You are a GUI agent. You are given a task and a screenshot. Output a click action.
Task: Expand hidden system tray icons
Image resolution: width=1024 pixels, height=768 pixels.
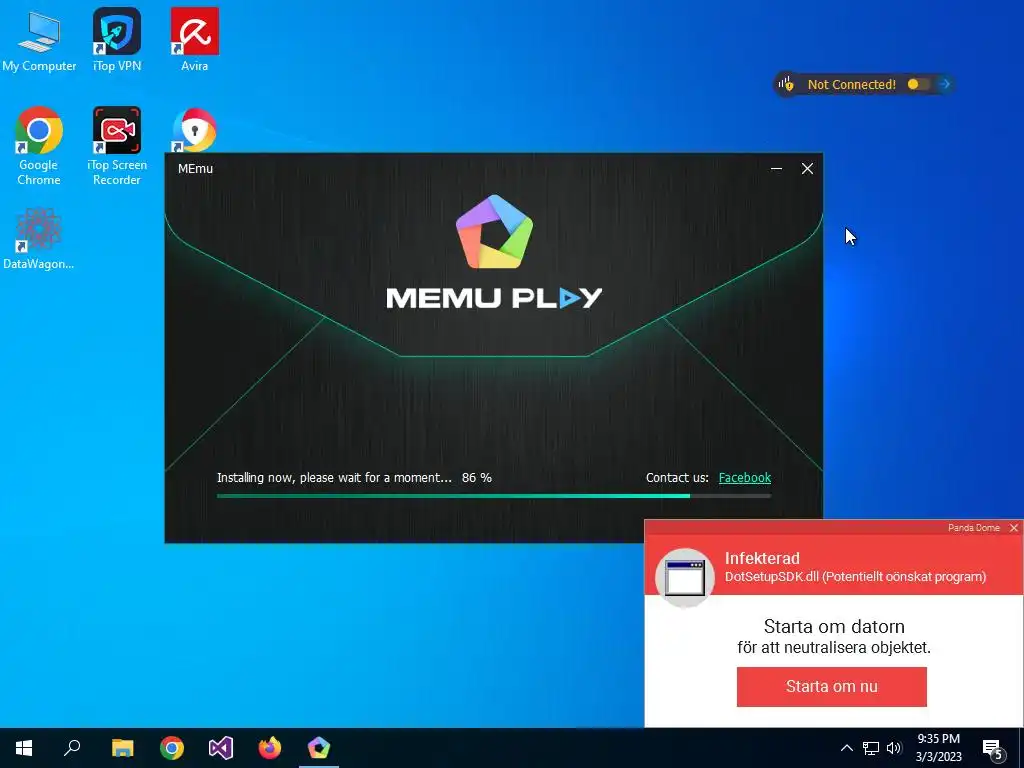(846, 748)
